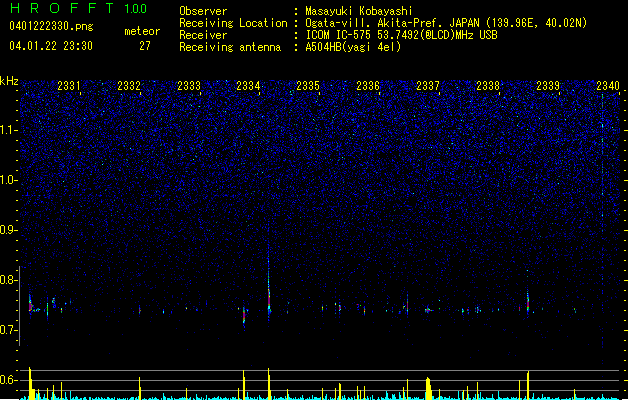Screen dimensions: 629x400
Task: Click the 2339 time axis marker
Action: [x=548, y=85]
